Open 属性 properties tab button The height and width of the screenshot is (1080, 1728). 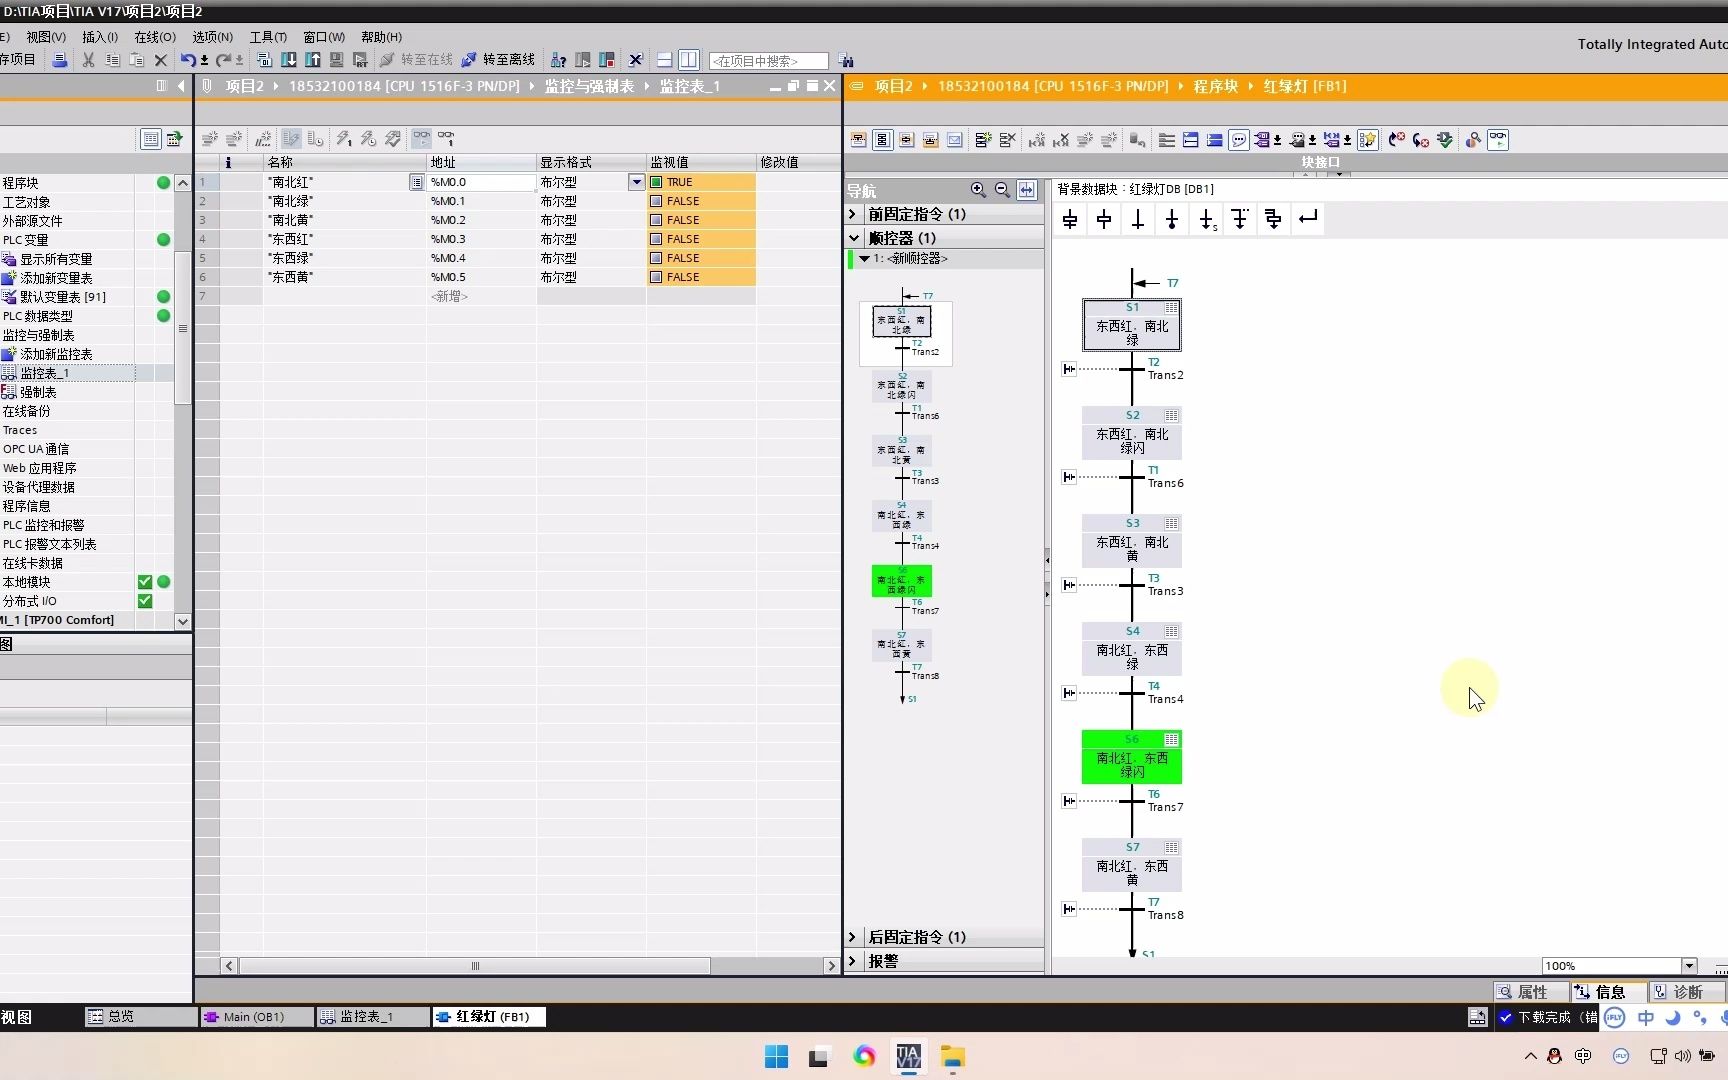1531,992
